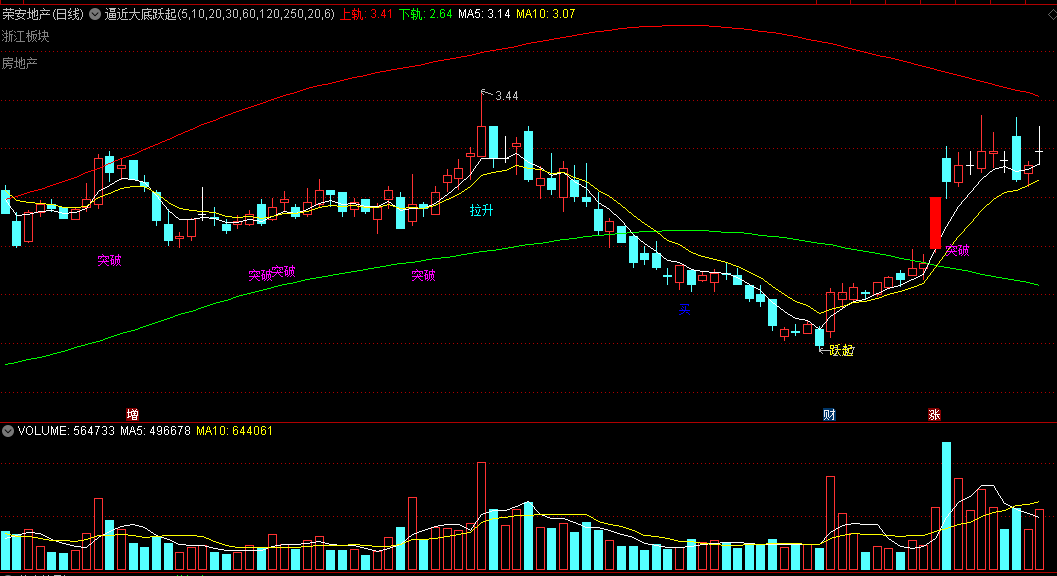The height and width of the screenshot is (576, 1057).
Task: Click the cyan 拉升 signal label
Action: 481,210
